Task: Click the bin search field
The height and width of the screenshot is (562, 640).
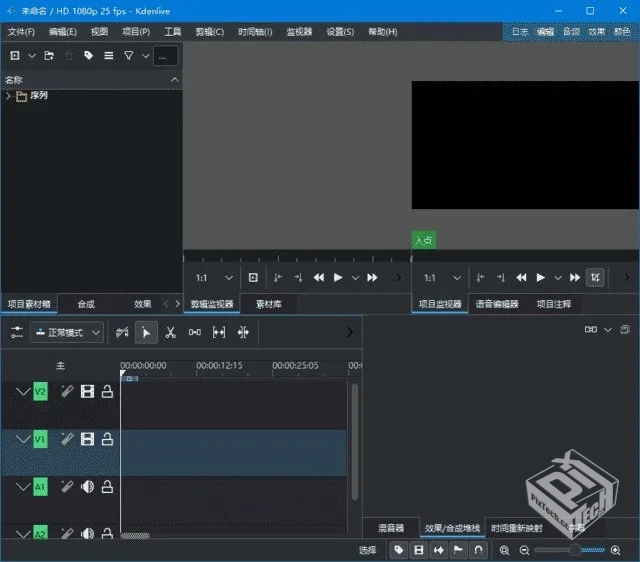Action: pos(165,56)
